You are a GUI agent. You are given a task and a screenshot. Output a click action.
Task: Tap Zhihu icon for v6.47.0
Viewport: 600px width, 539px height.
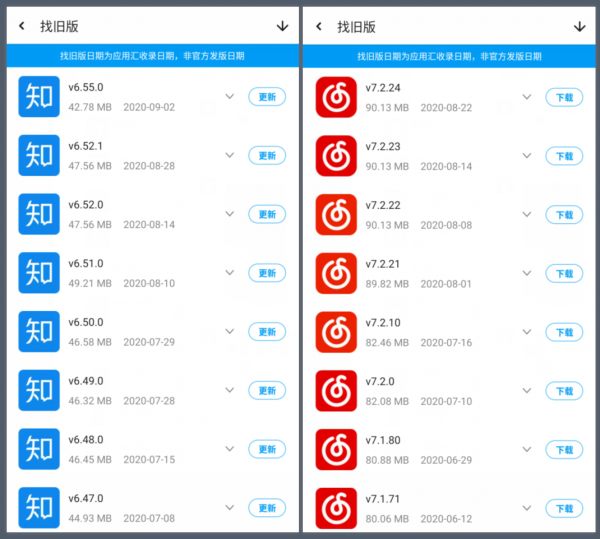[x=39, y=508]
